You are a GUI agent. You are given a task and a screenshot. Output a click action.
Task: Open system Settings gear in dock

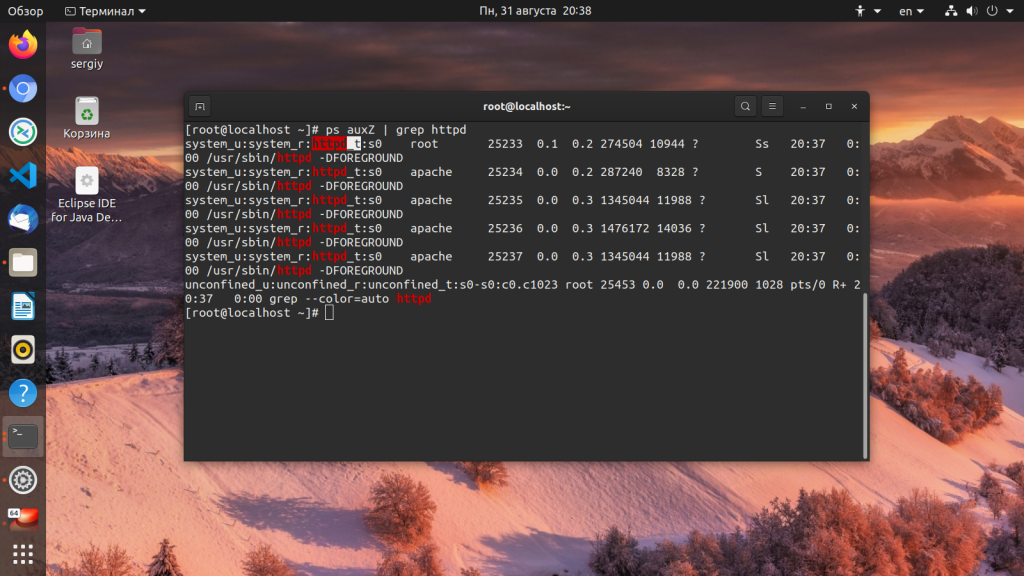pyautogui.click(x=23, y=480)
